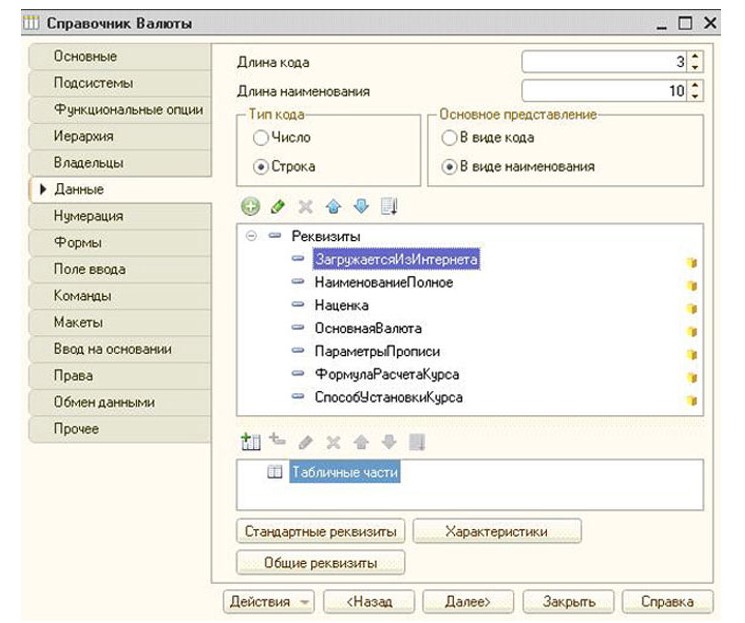
Task: Move attribute down with blue arrow
Action: [361, 207]
